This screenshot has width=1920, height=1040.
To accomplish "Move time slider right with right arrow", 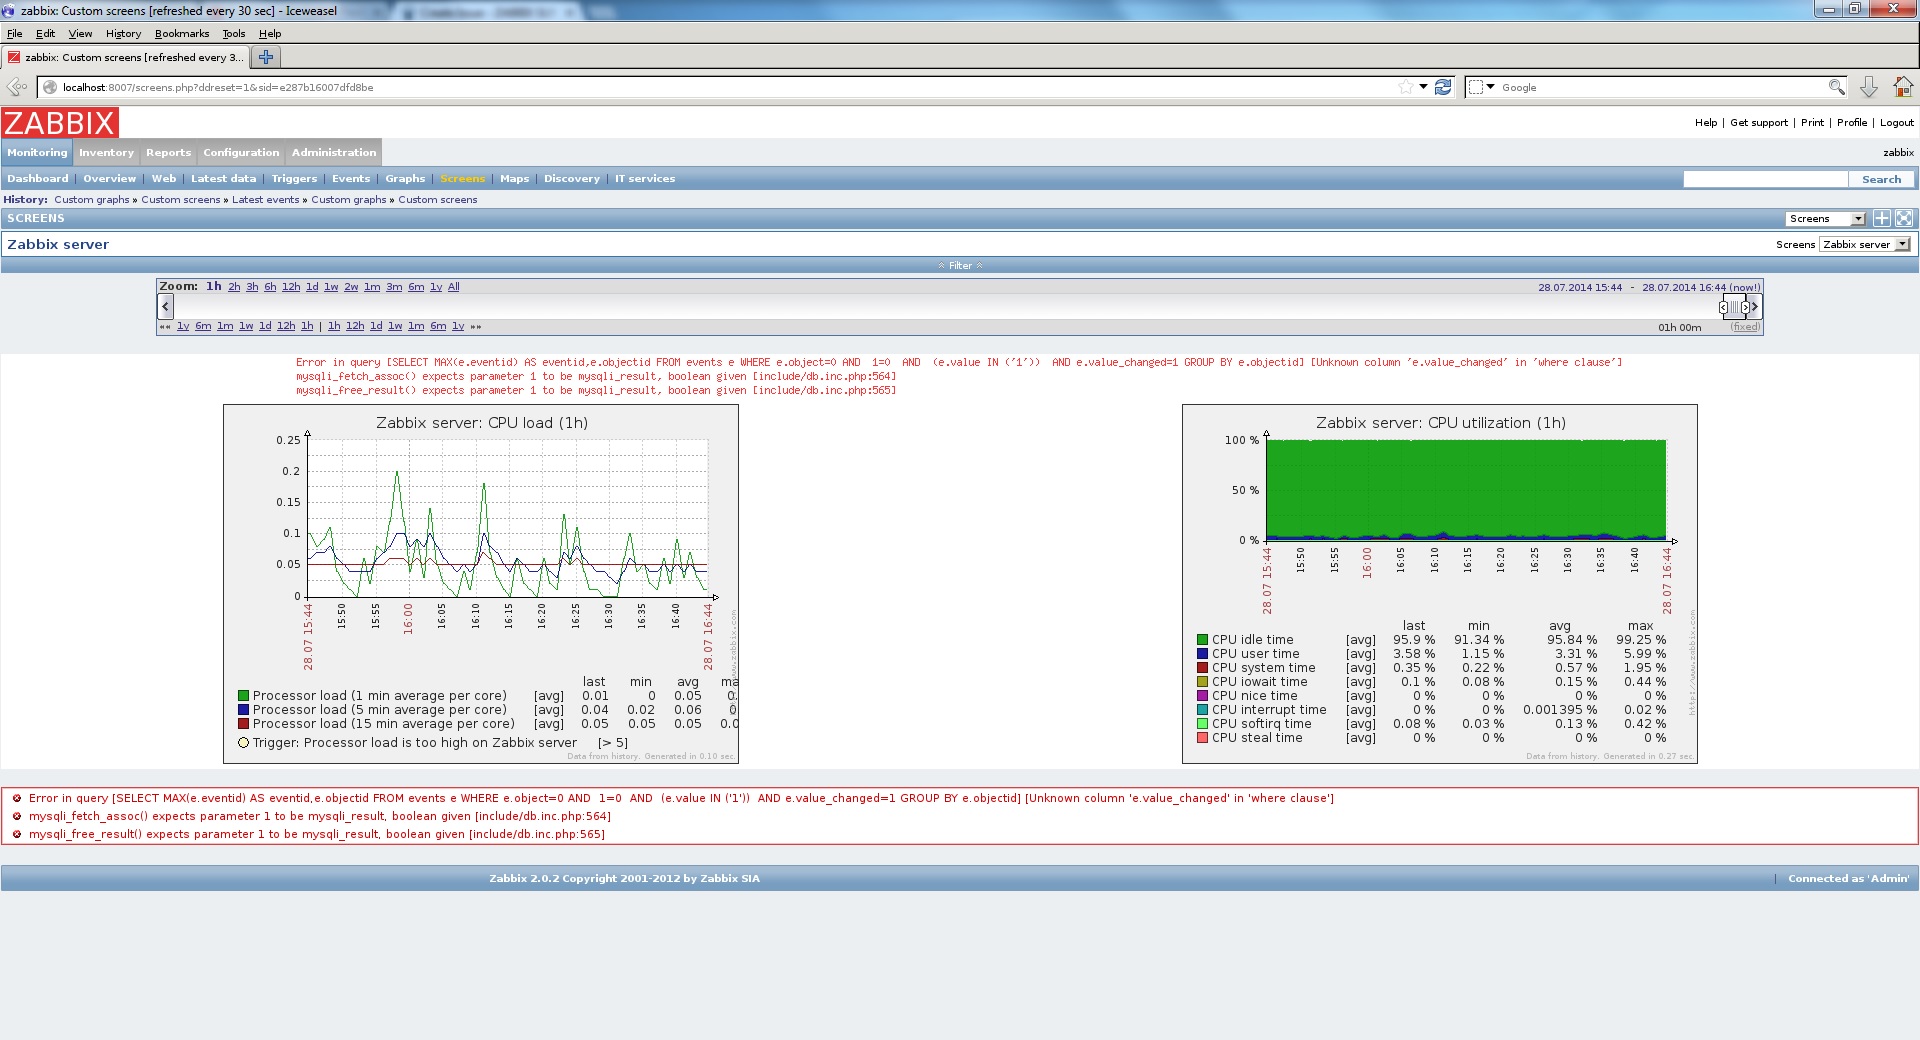I will point(1754,306).
